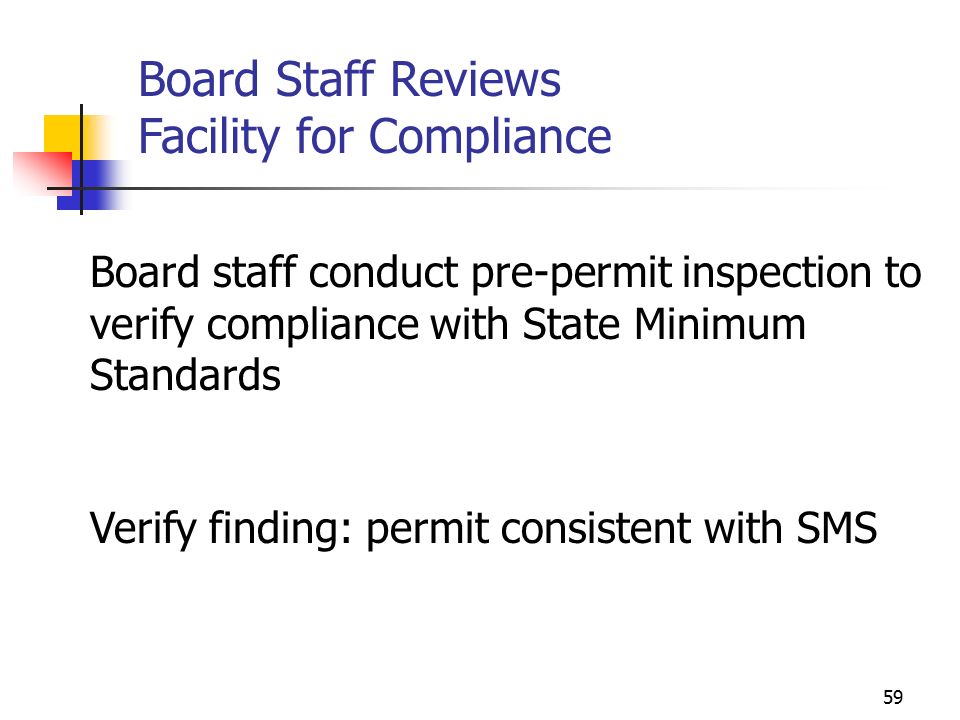Click the slide title 'Board Staff Reviews'
The image size is (960, 720).
350,79
